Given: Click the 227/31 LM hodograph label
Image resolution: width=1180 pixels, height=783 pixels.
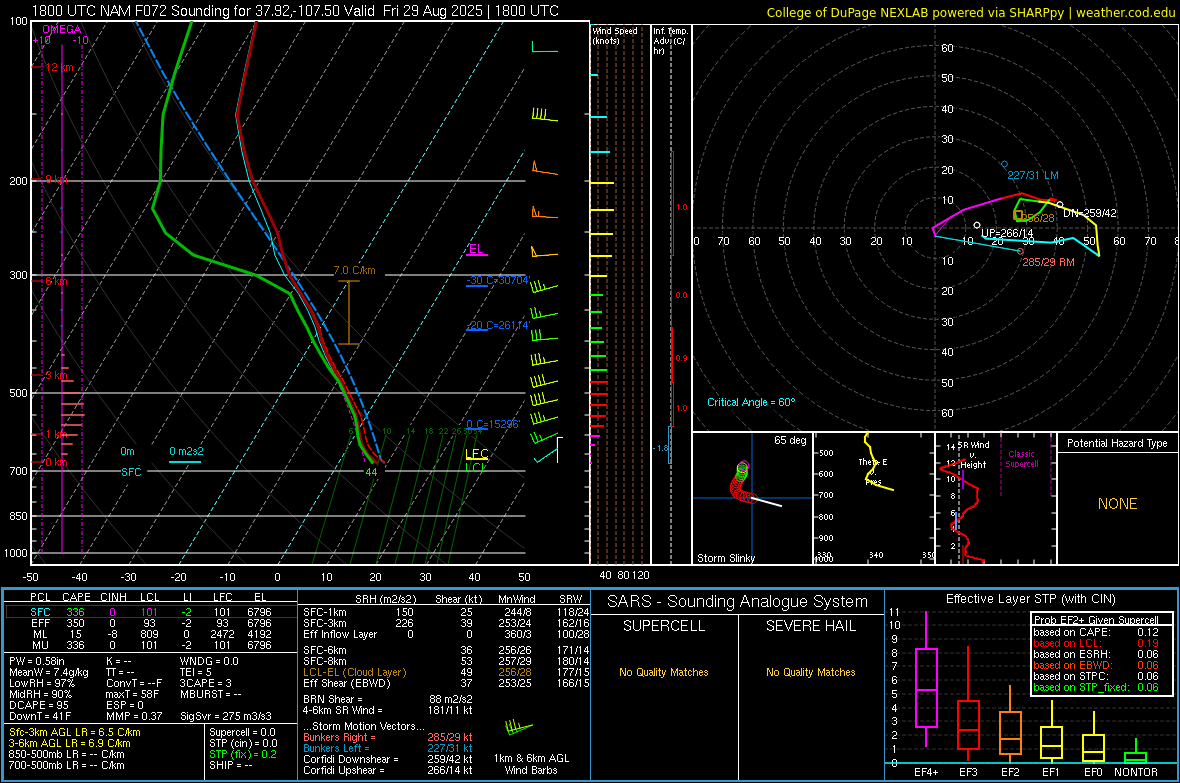Looking at the screenshot, I should tap(1032, 175).
